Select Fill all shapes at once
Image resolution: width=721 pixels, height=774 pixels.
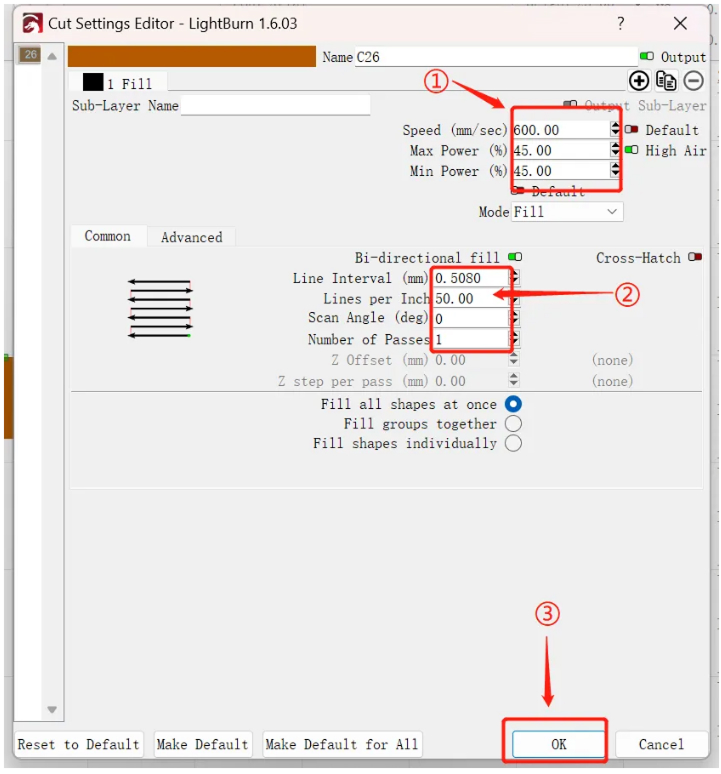tap(513, 404)
